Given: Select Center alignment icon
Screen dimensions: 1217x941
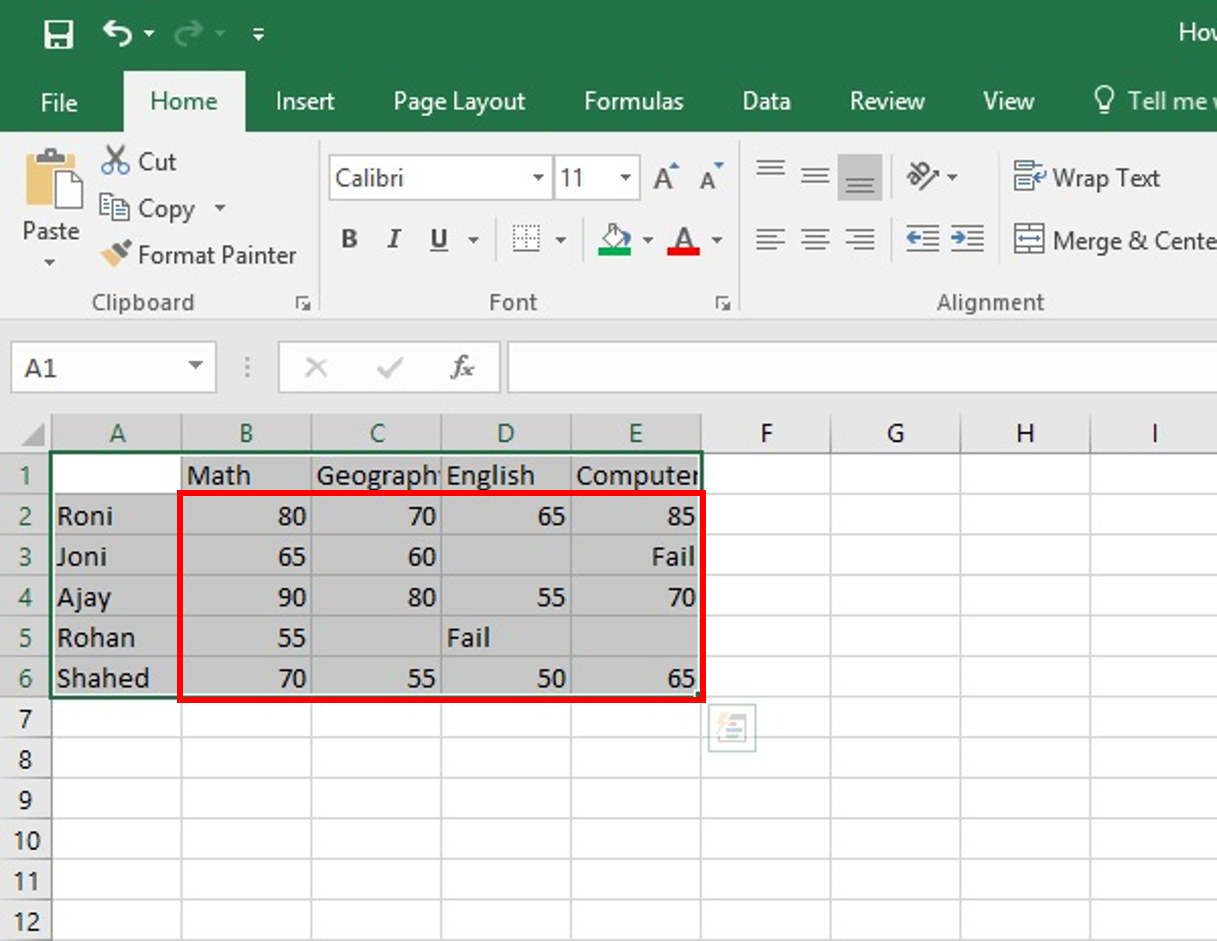Looking at the screenshot, I should (x=815, y=239).
